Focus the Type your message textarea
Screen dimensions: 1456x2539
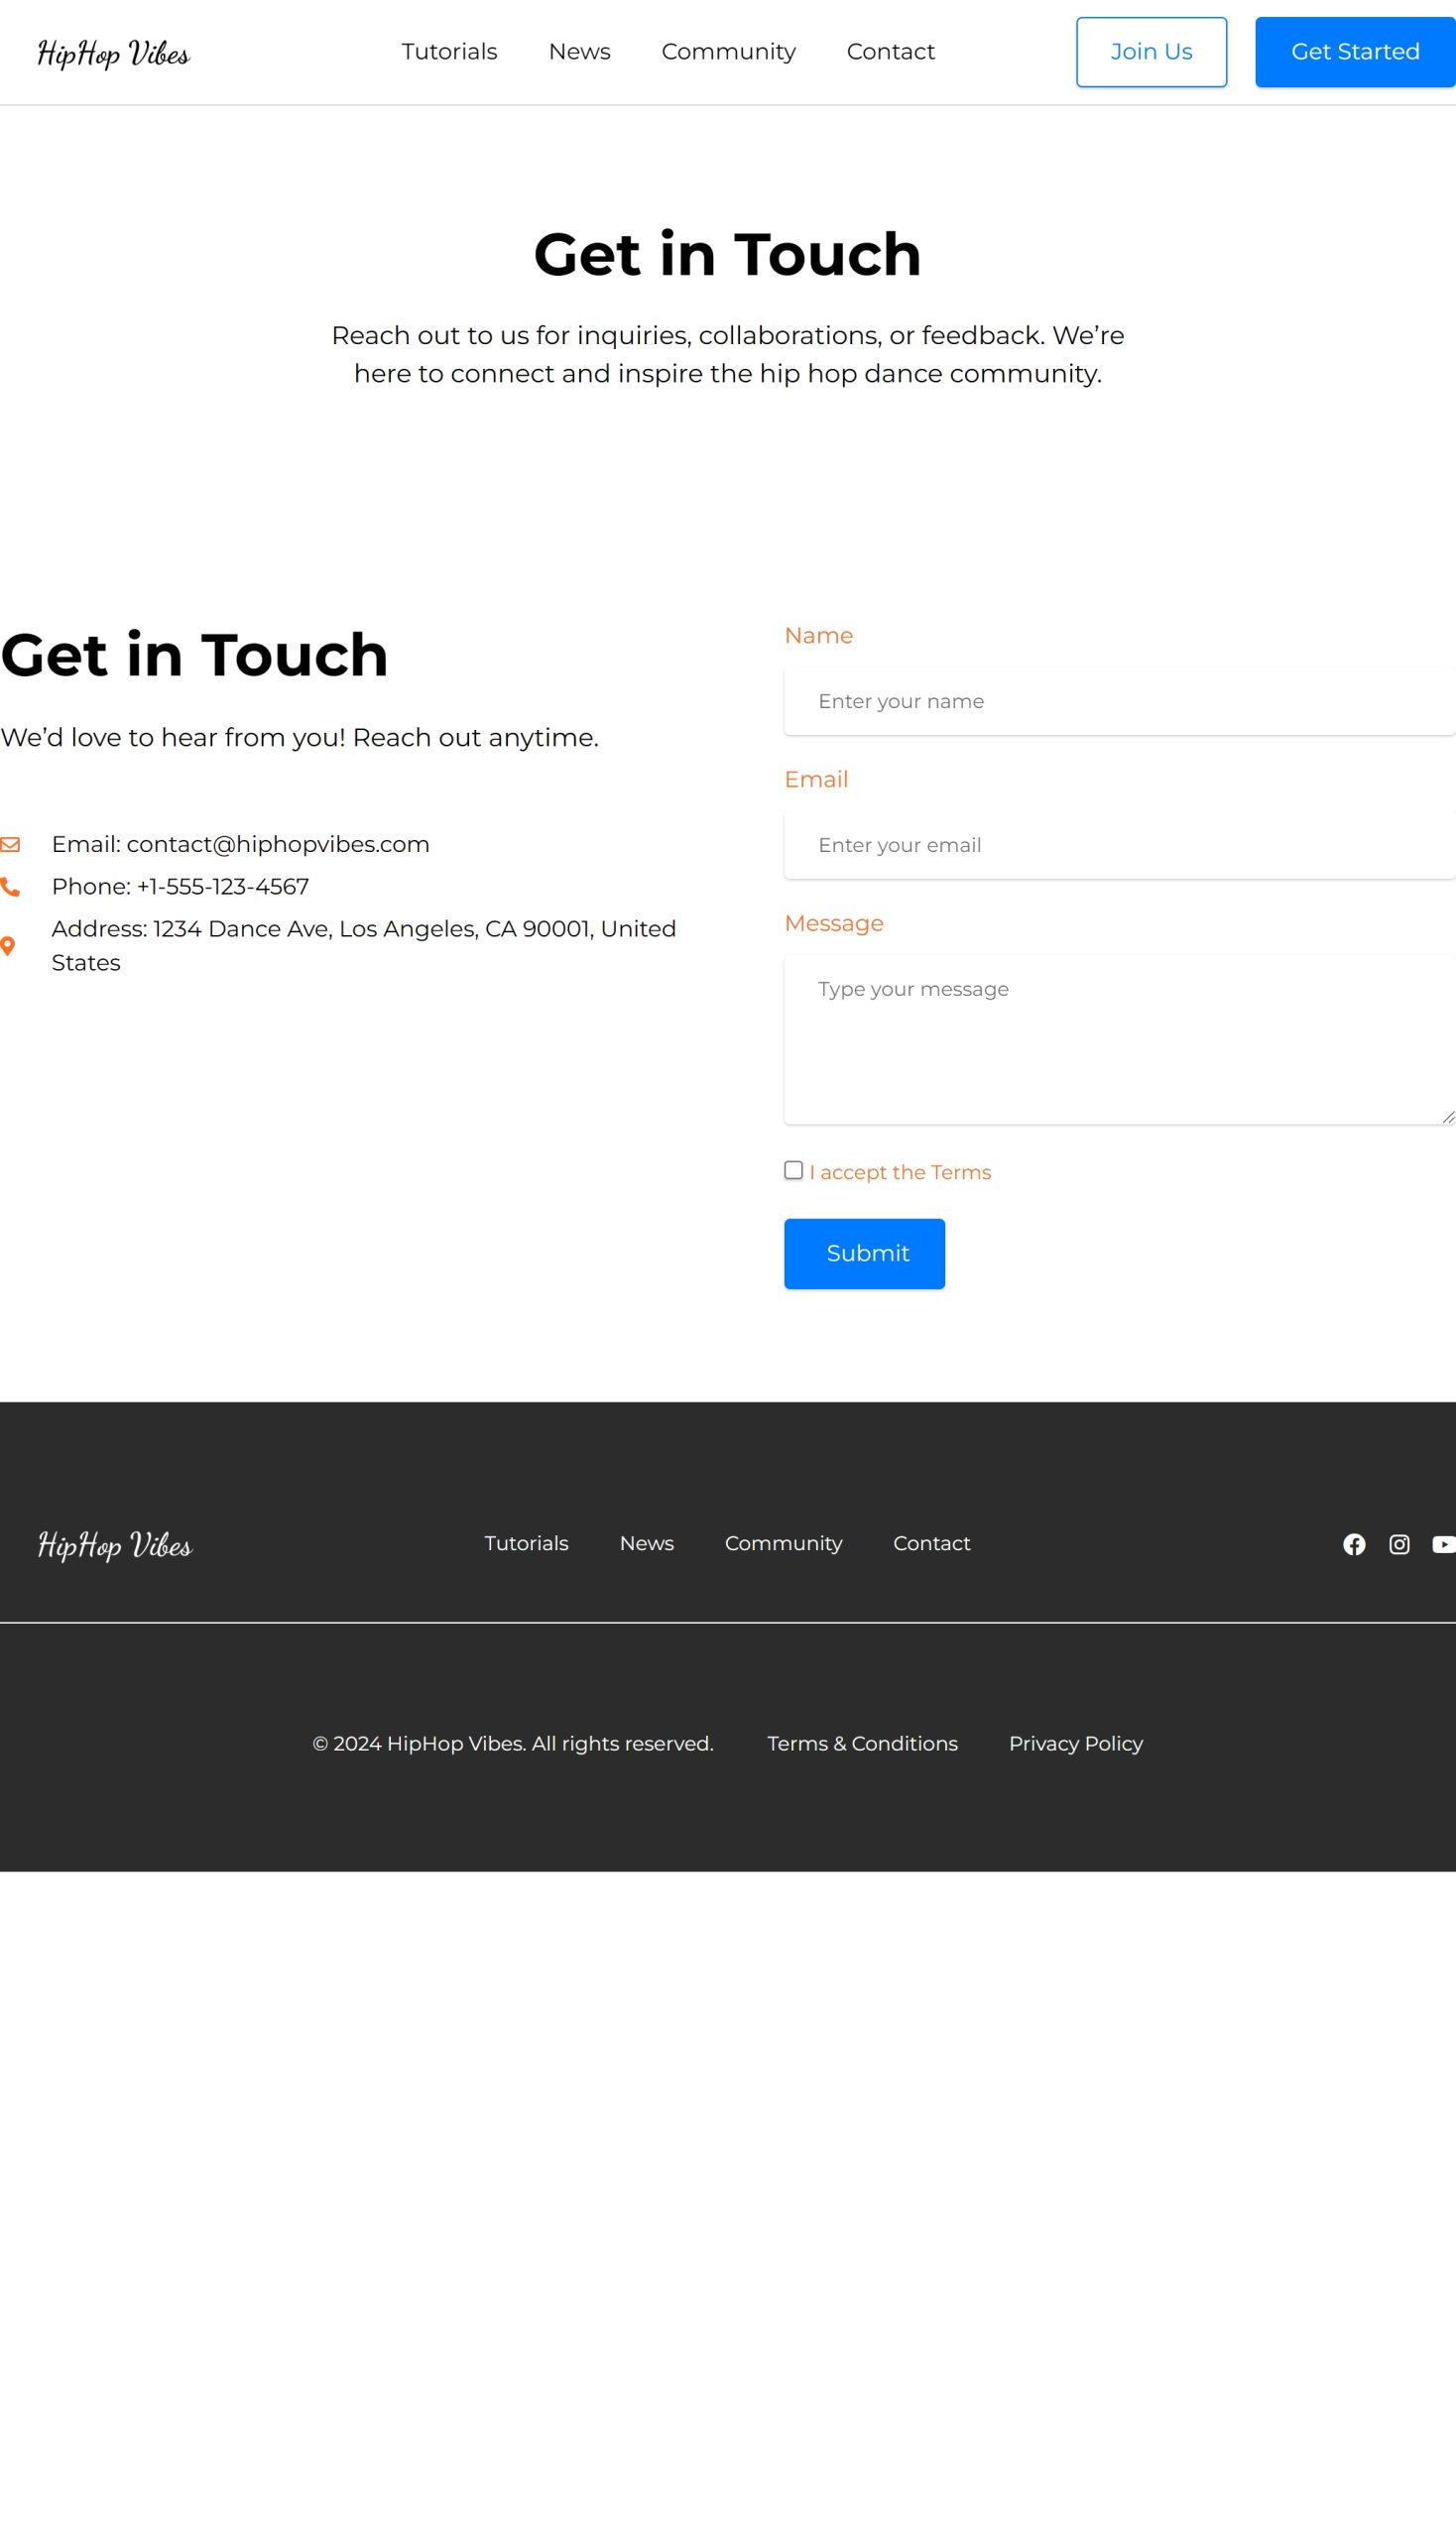1119,1039
